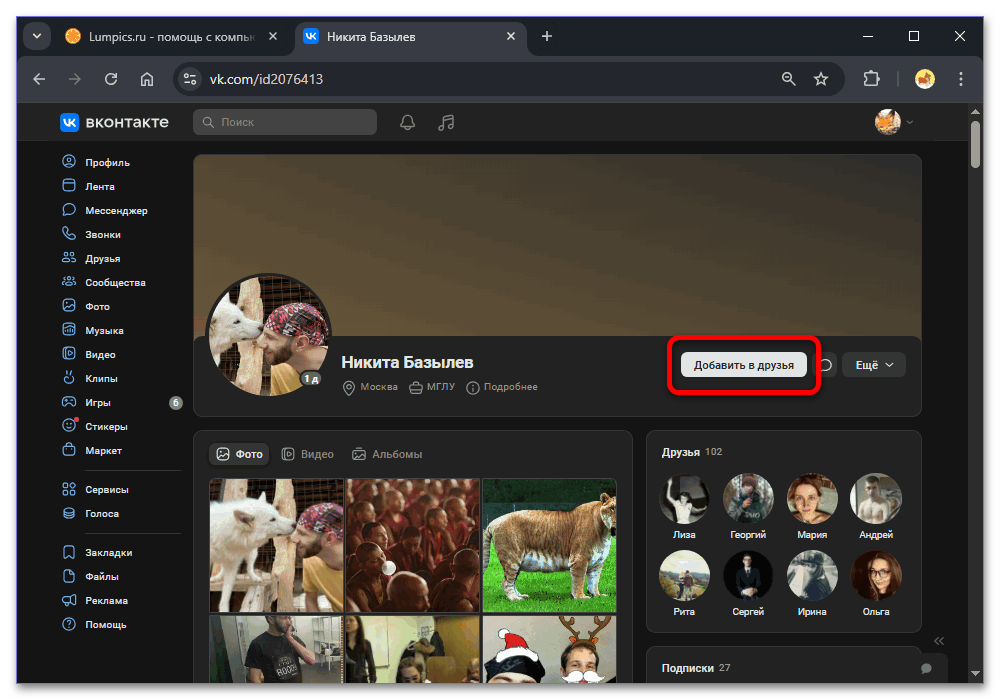The height and width of the screenshot is (700, 1000).
Task: Close the Никита Базылев tab
Action: pos(511,36)
